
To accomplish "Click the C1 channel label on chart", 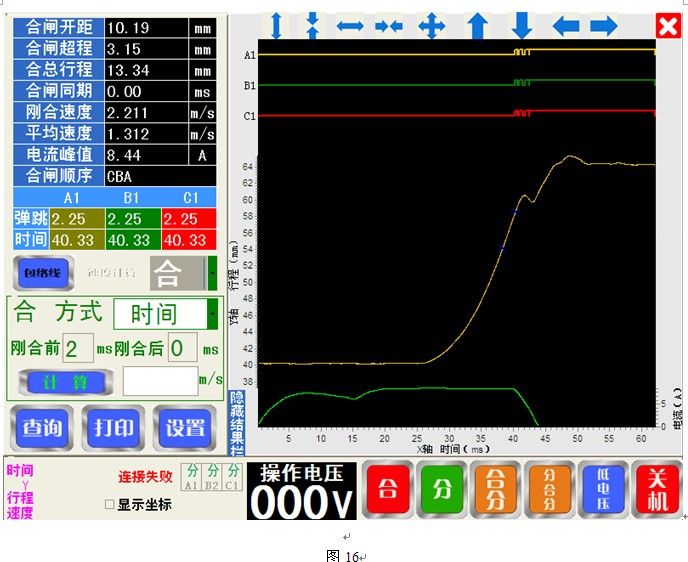I will (250, 116).
